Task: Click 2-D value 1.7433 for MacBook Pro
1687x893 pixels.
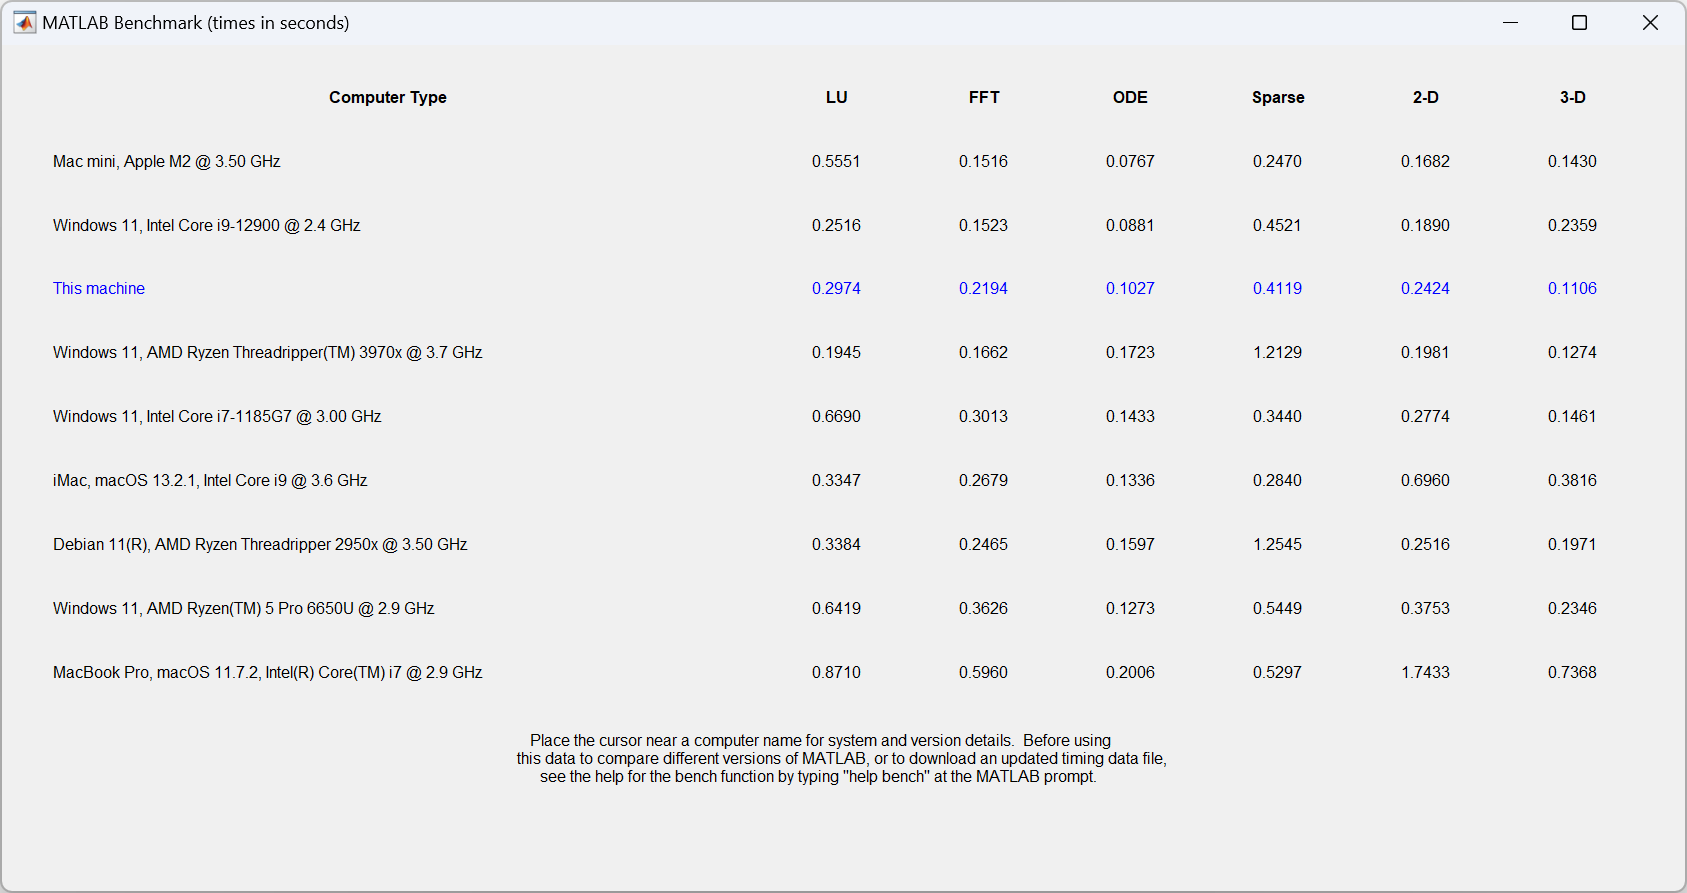Action: (x=1425, y=672)
